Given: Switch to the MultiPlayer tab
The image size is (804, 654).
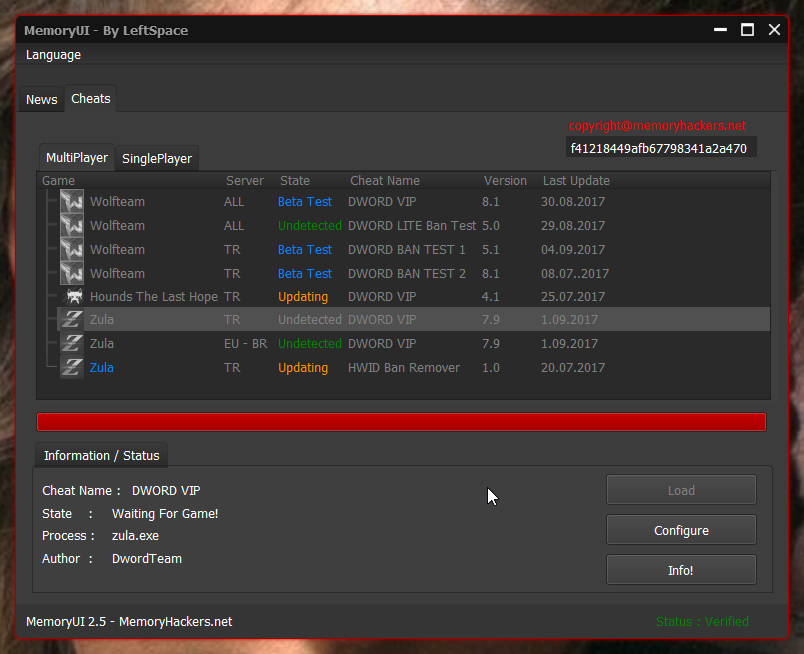Looking at the screenshot, I should [77, 157].
